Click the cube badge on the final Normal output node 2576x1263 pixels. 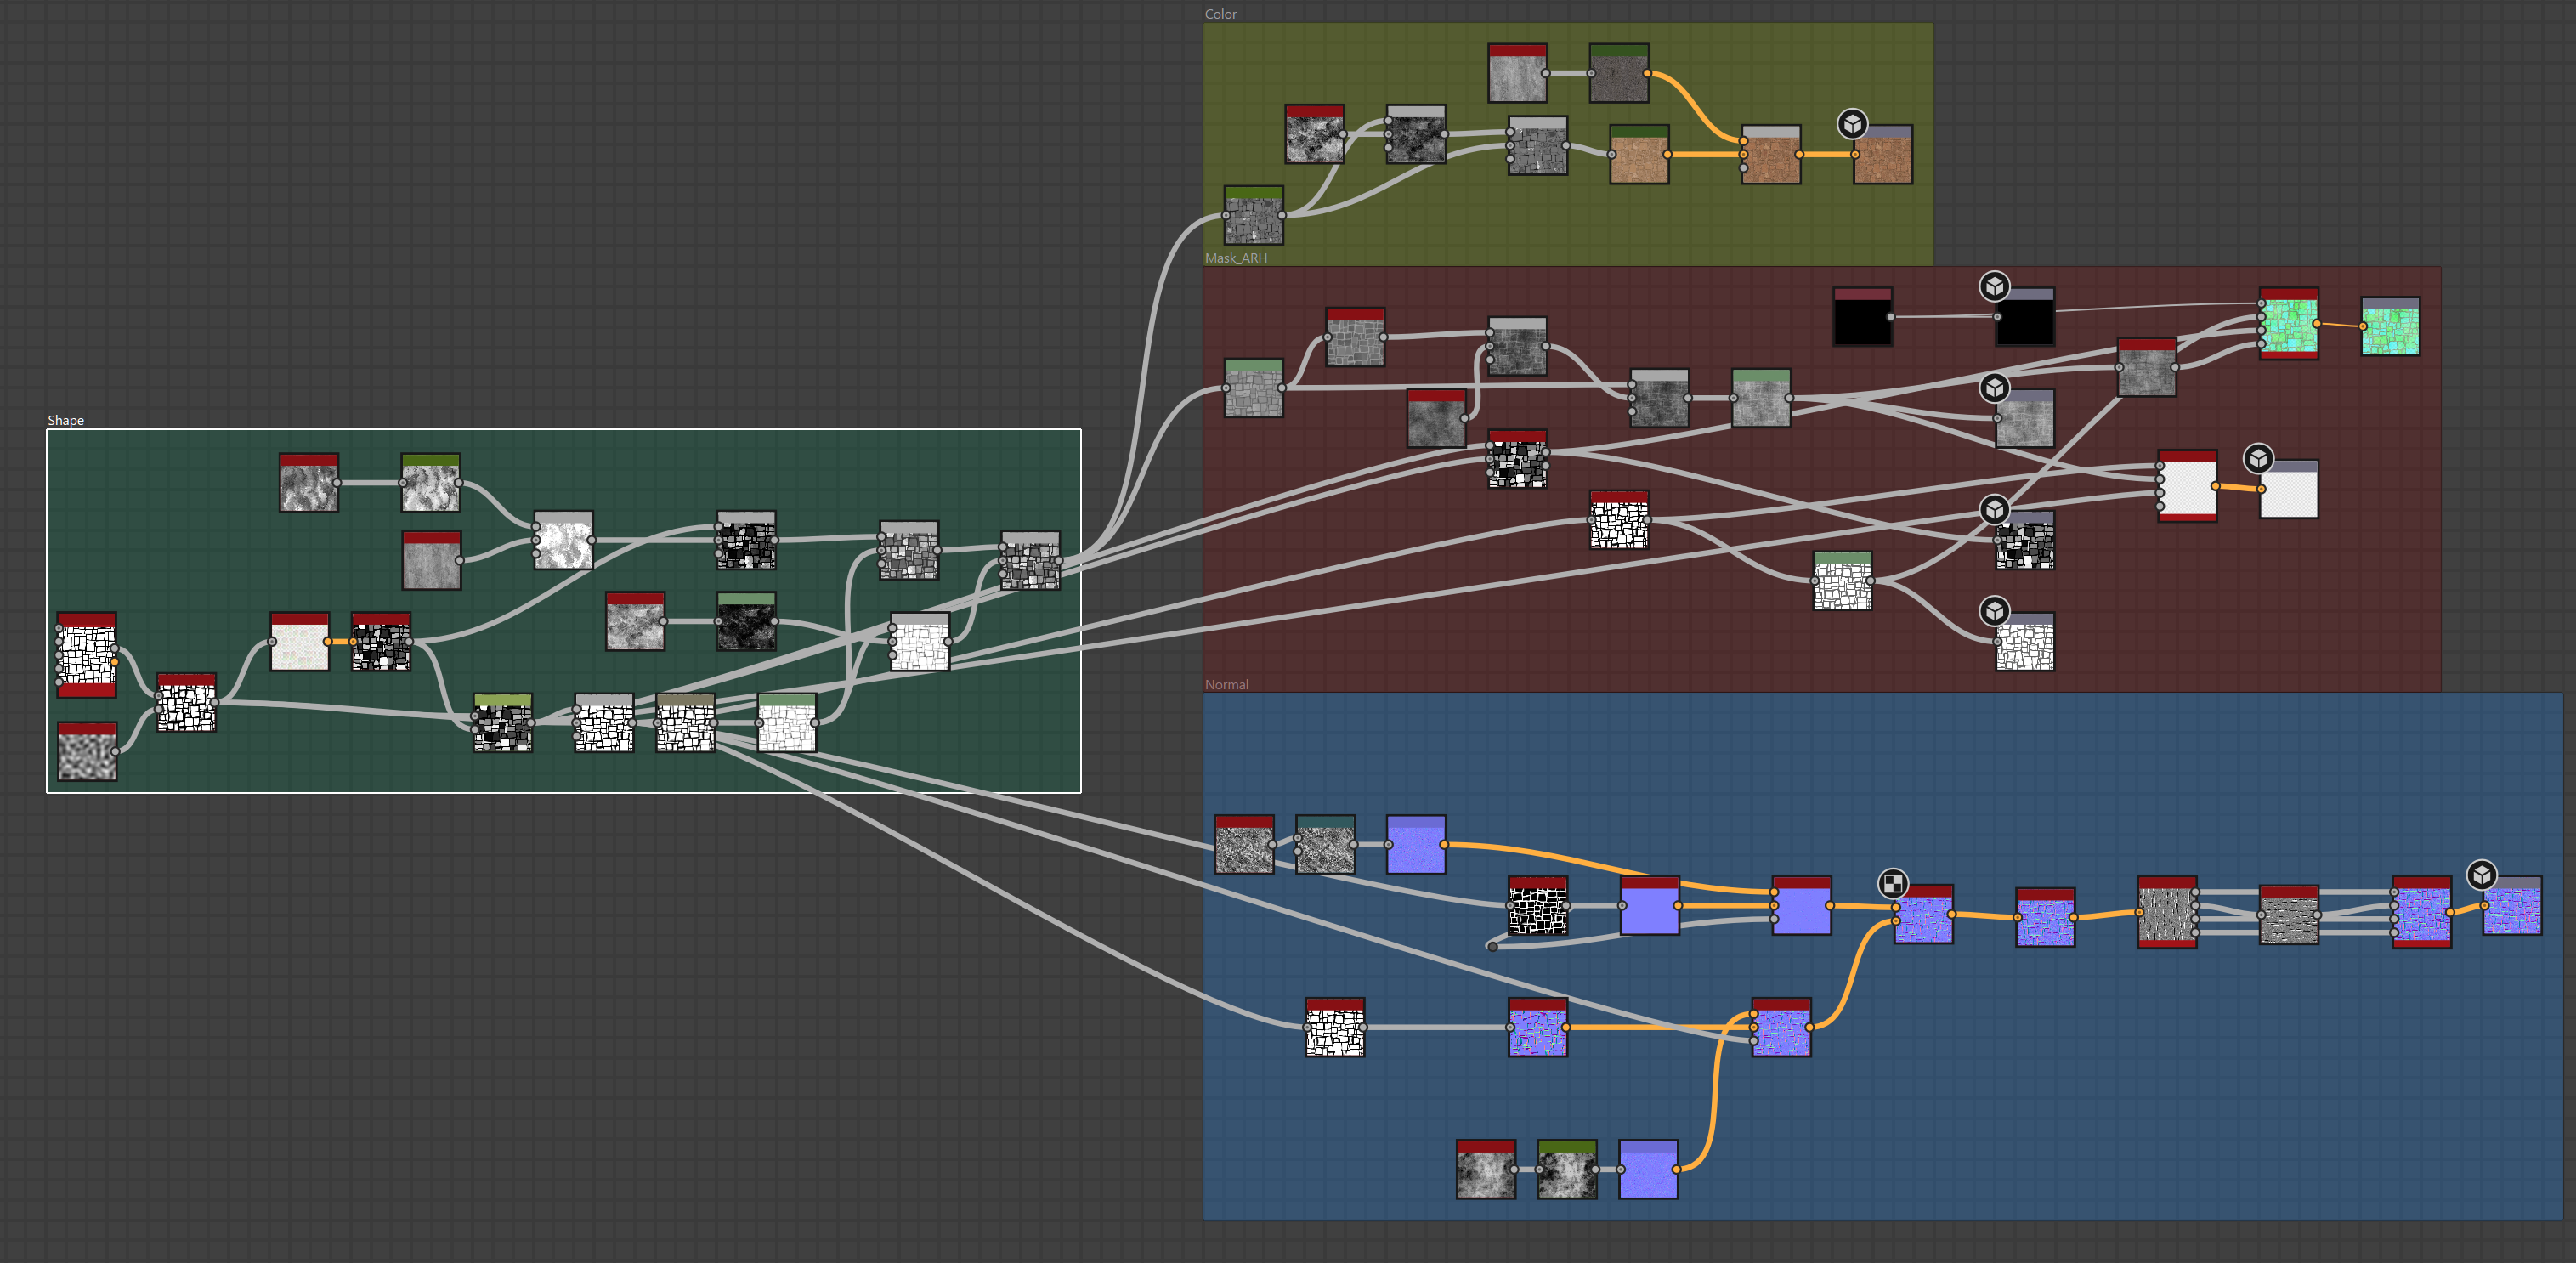(x=2481, y=875)
